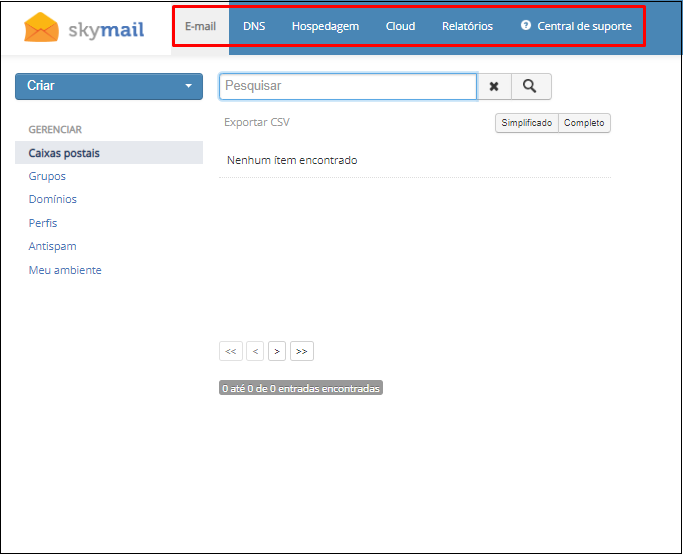Click the Pesquisar search field
The height and width of the screenshot is (555, 683).
point(347,87)
